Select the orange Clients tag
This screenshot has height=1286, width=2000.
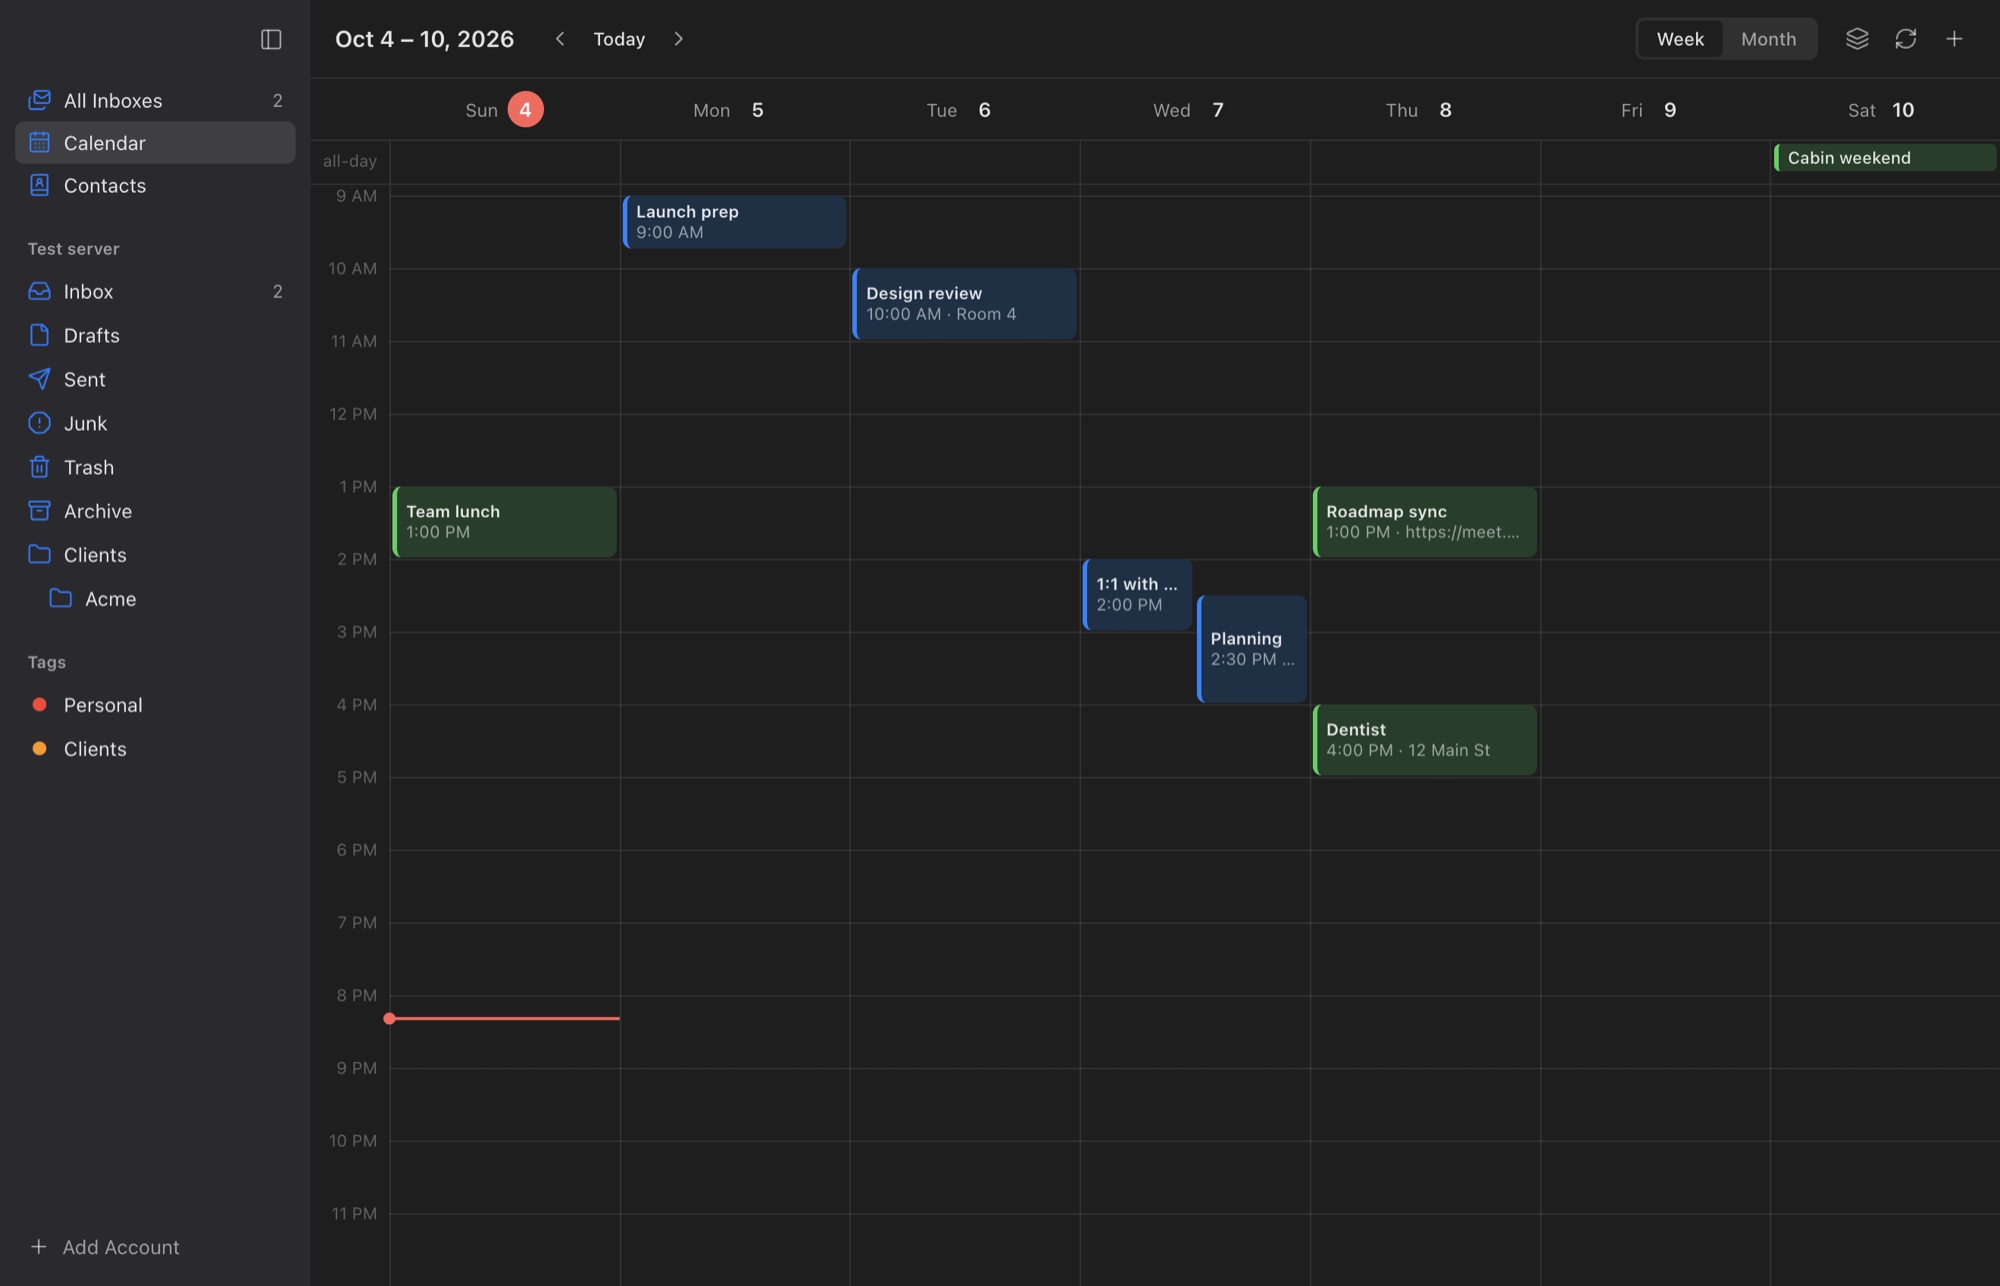[155, 749]
